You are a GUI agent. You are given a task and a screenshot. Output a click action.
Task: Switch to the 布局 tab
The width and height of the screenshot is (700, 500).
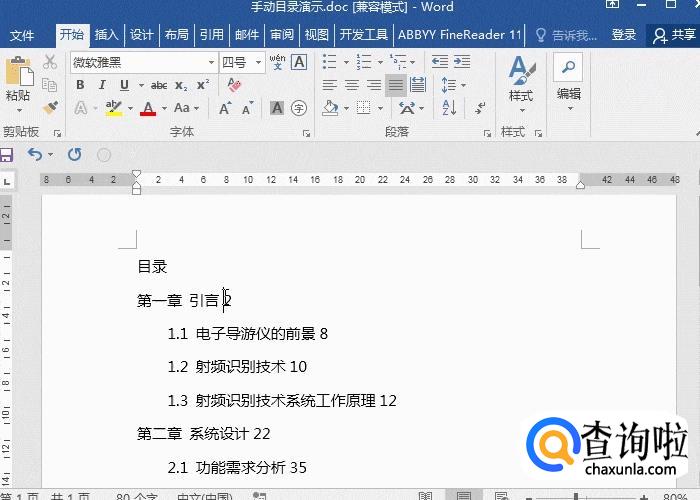point(177,34)
